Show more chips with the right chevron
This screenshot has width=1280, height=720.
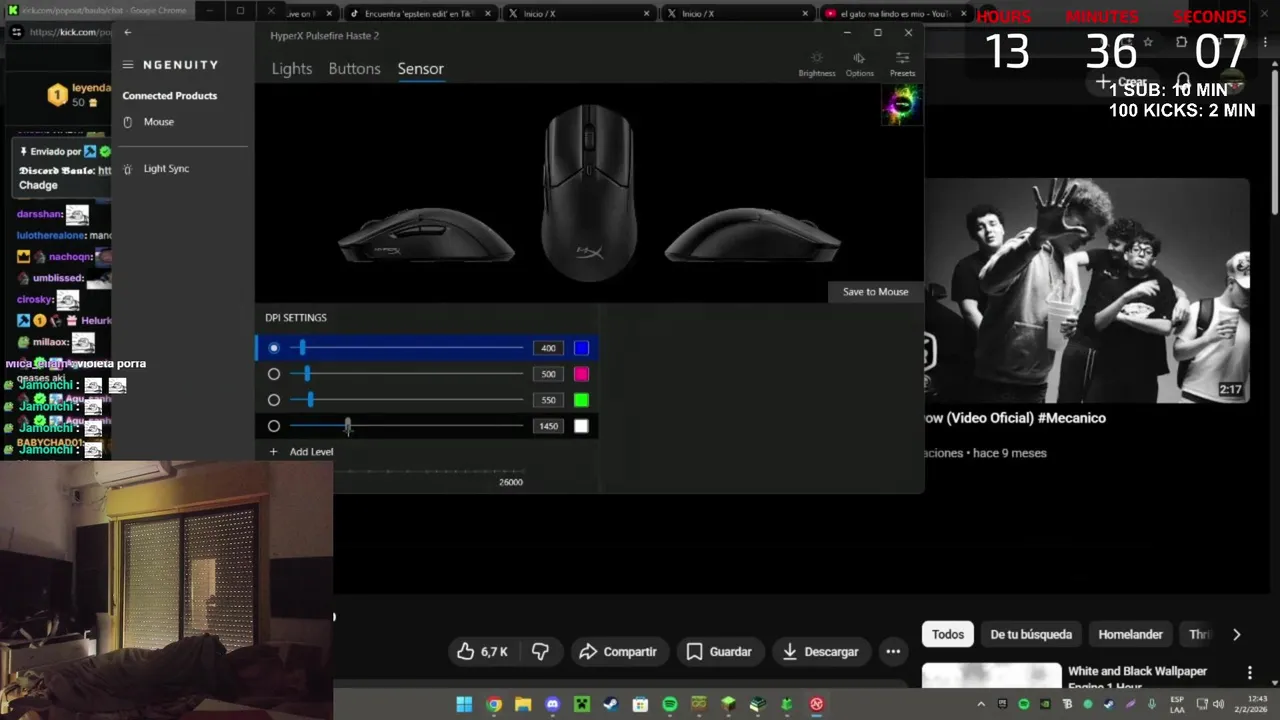[x=1236, y=635]
